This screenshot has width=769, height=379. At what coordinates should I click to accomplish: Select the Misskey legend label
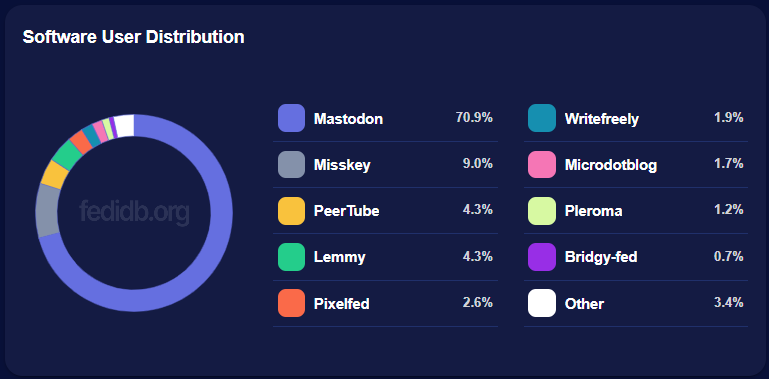tap(342, 165)
